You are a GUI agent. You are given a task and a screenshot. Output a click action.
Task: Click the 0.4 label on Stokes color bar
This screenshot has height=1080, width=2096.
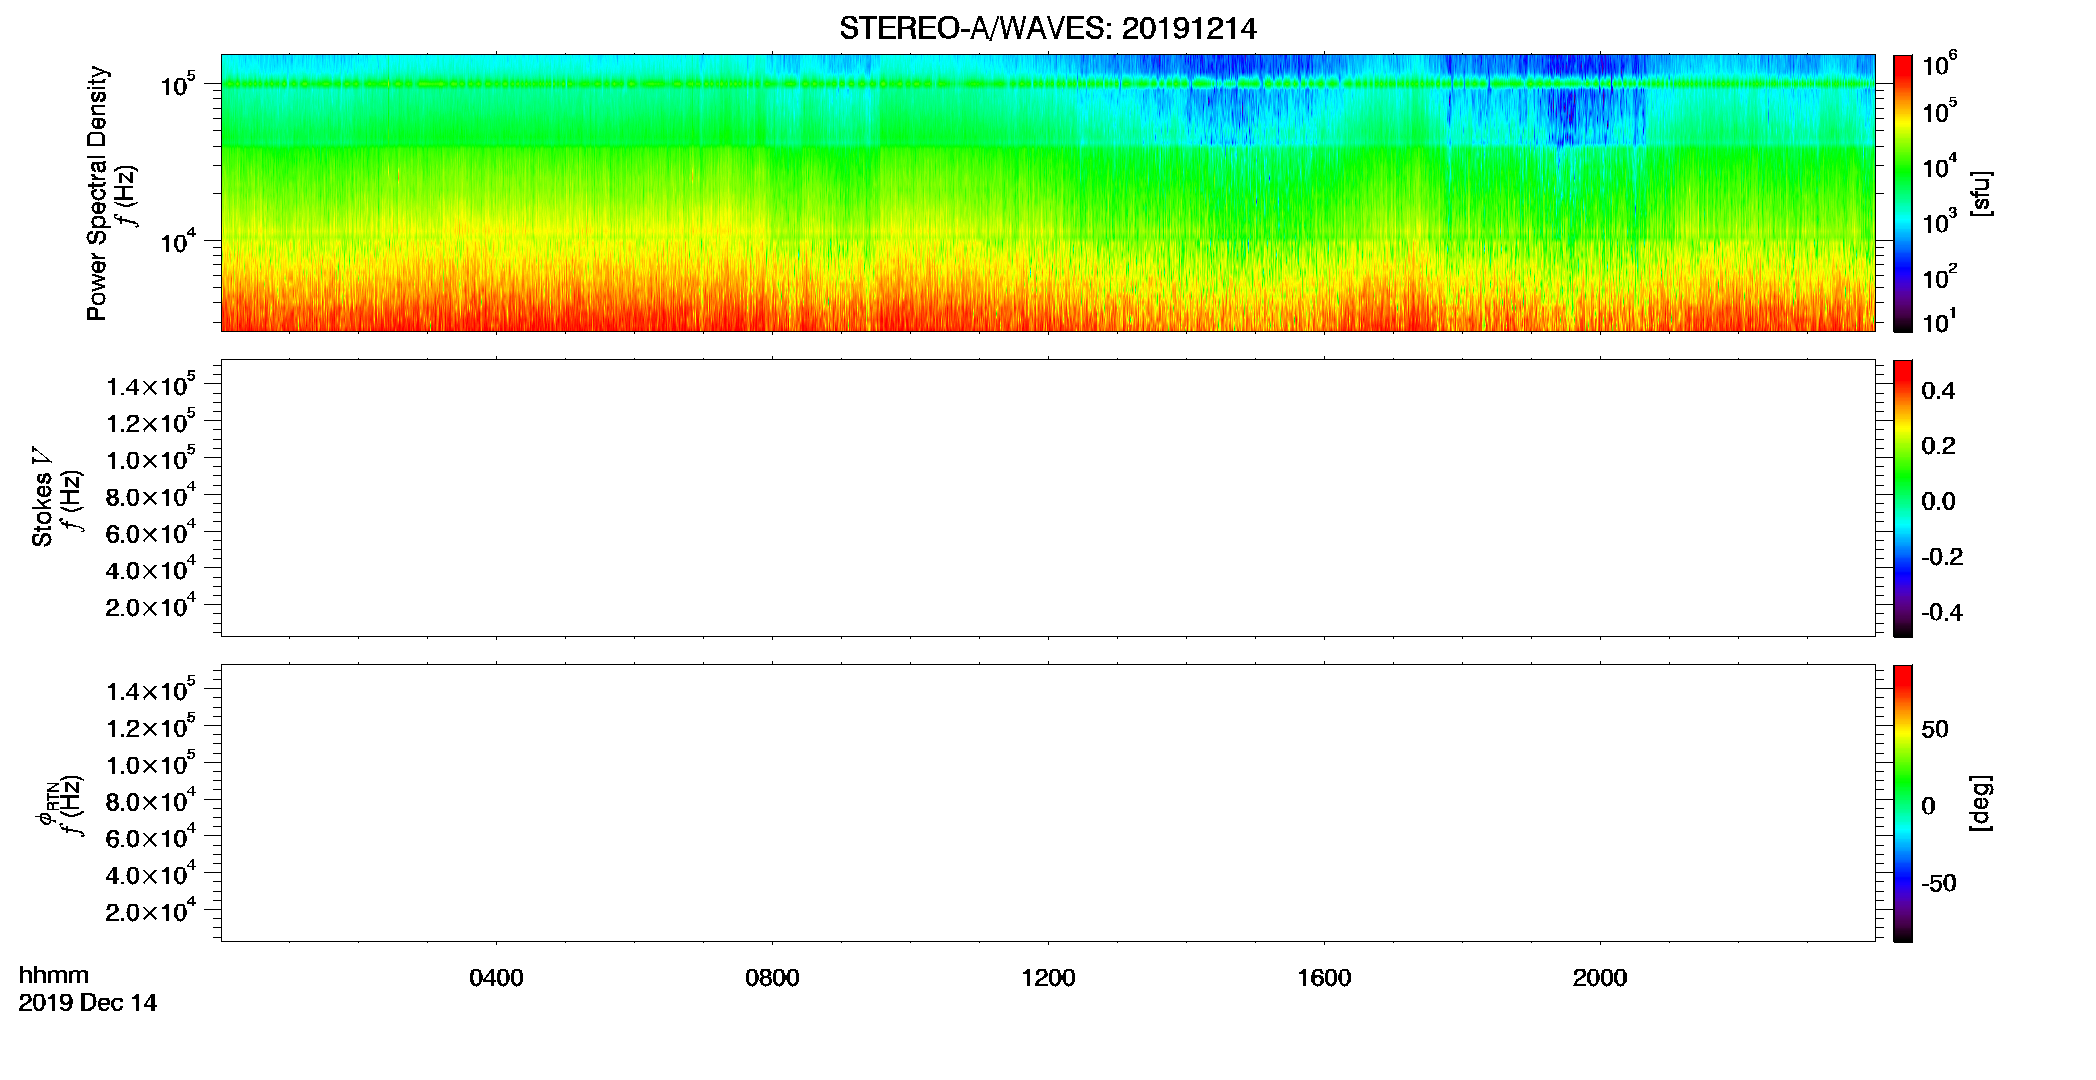tap(1938, 390)
